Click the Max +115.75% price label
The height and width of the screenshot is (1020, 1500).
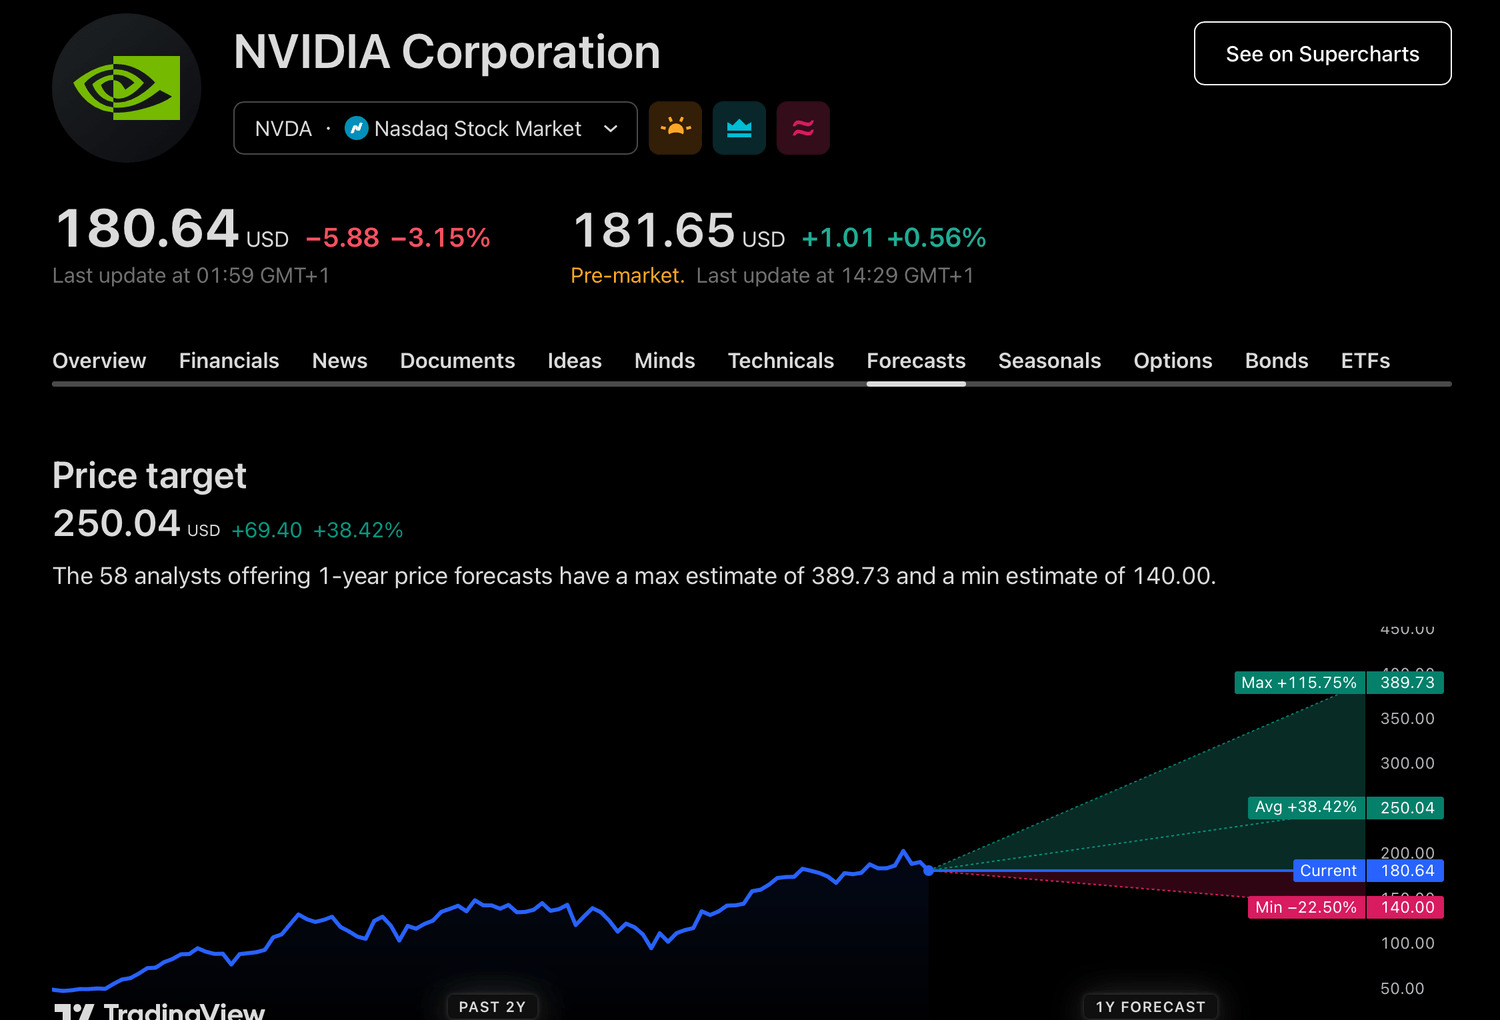[x=1298, y=683]
